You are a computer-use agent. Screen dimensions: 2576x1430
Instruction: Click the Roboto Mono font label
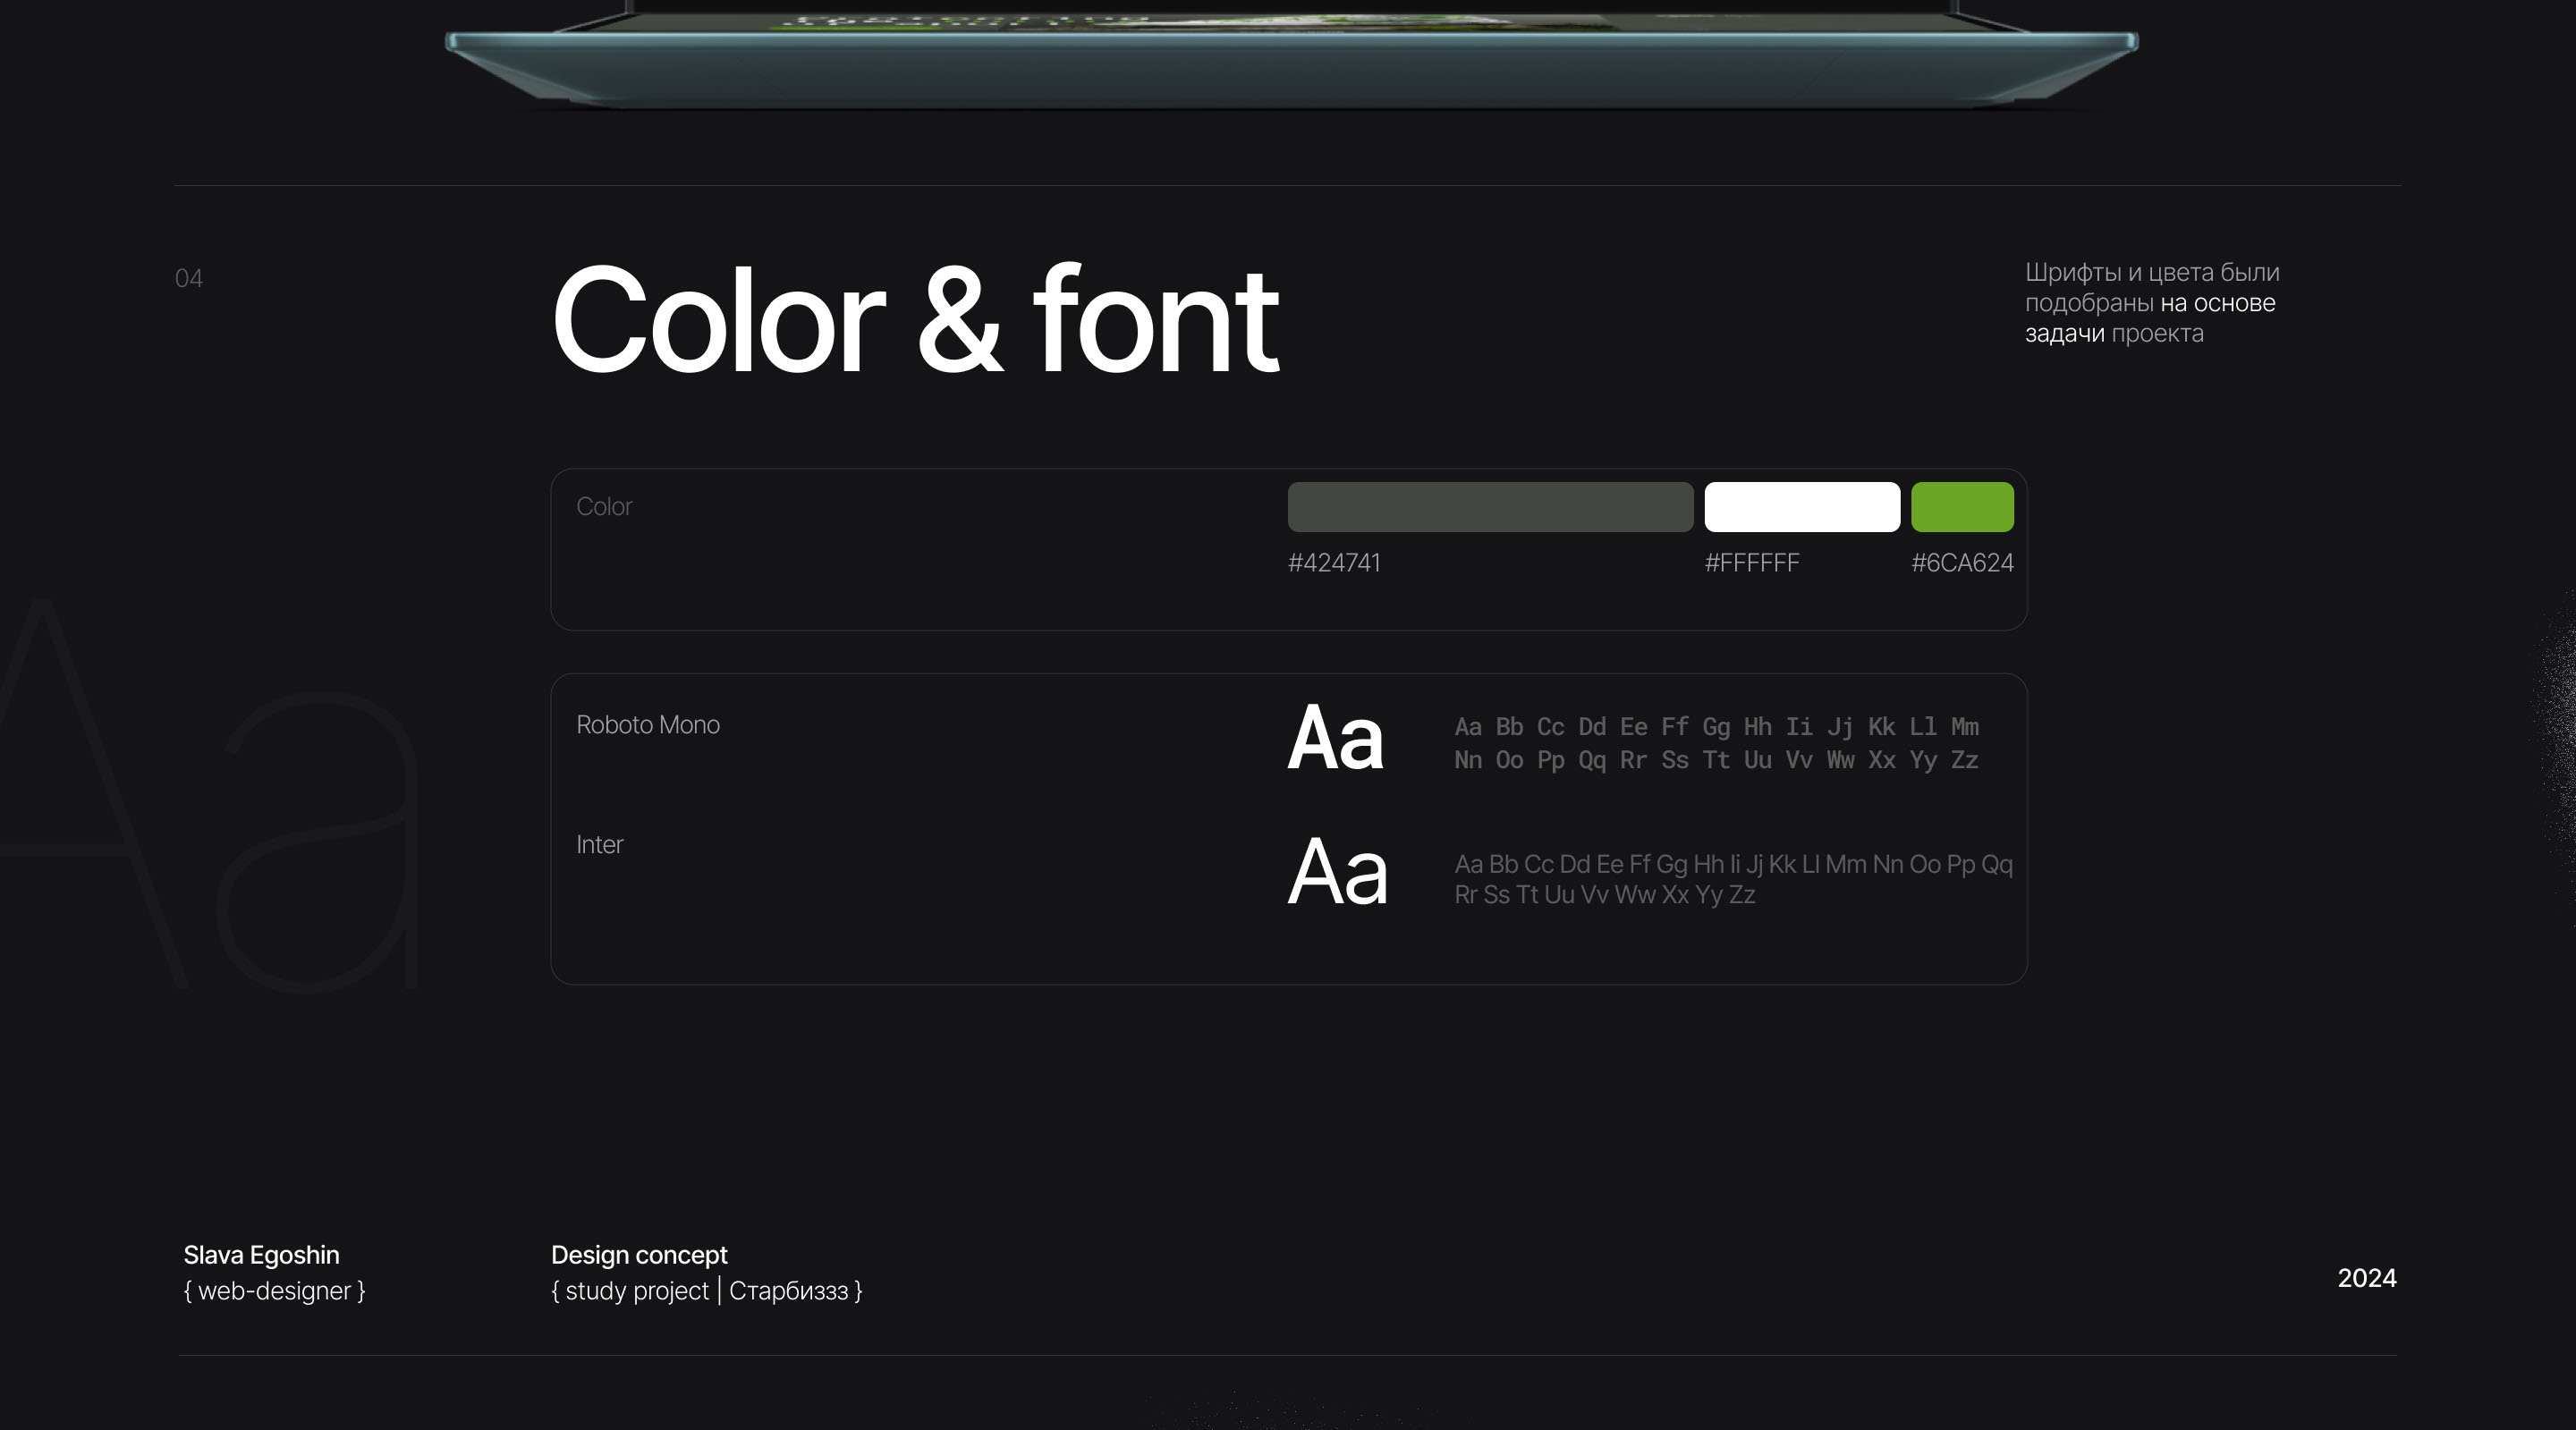coord(648,725)
